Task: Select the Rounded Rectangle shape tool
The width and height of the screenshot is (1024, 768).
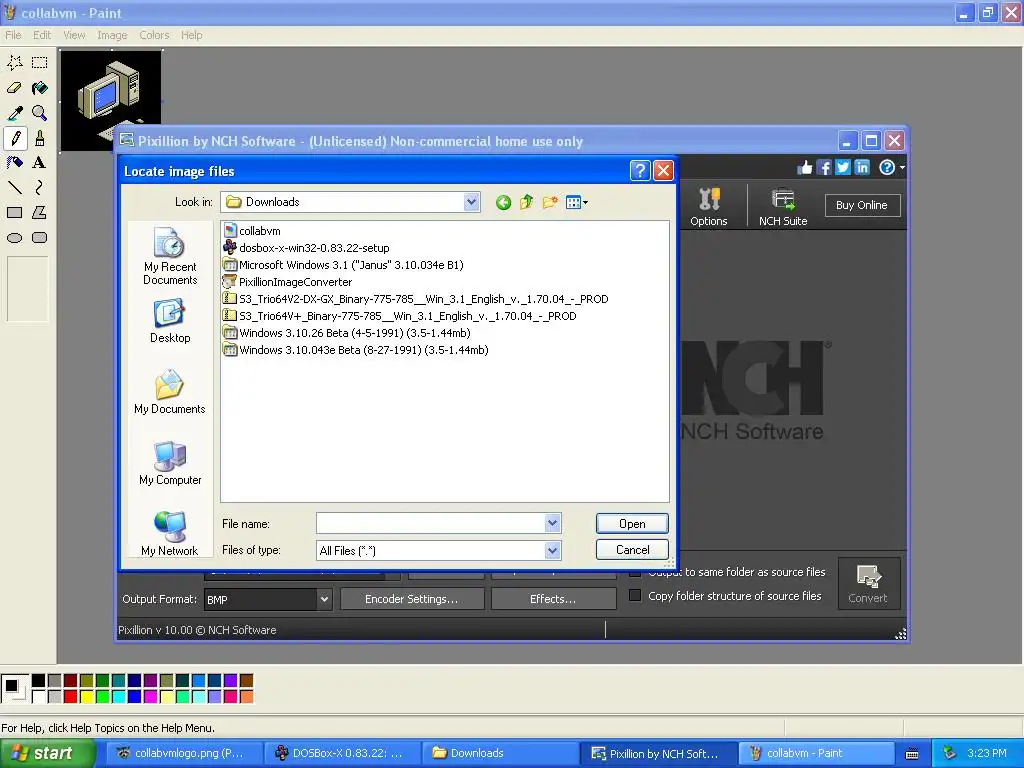Action: (40, 238)
